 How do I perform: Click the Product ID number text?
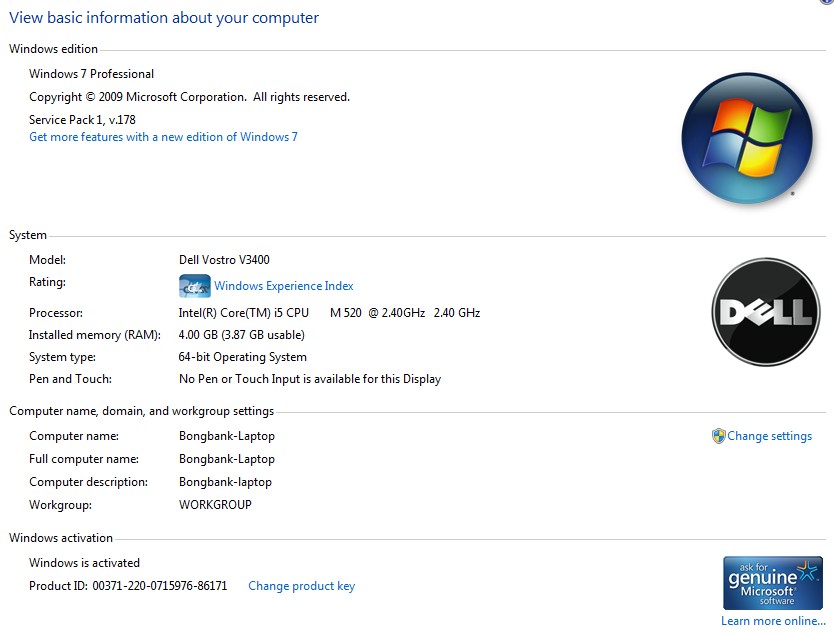160,586
